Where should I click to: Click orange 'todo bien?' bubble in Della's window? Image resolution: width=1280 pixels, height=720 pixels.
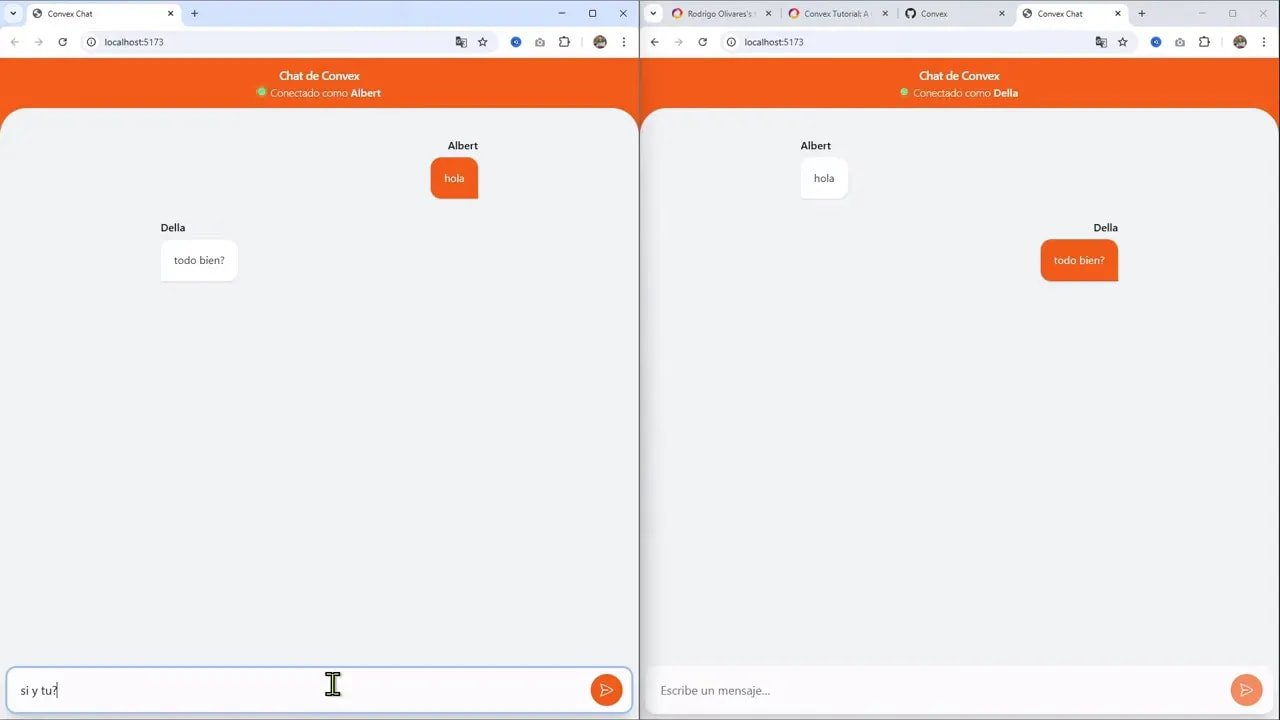(1079, 260)
